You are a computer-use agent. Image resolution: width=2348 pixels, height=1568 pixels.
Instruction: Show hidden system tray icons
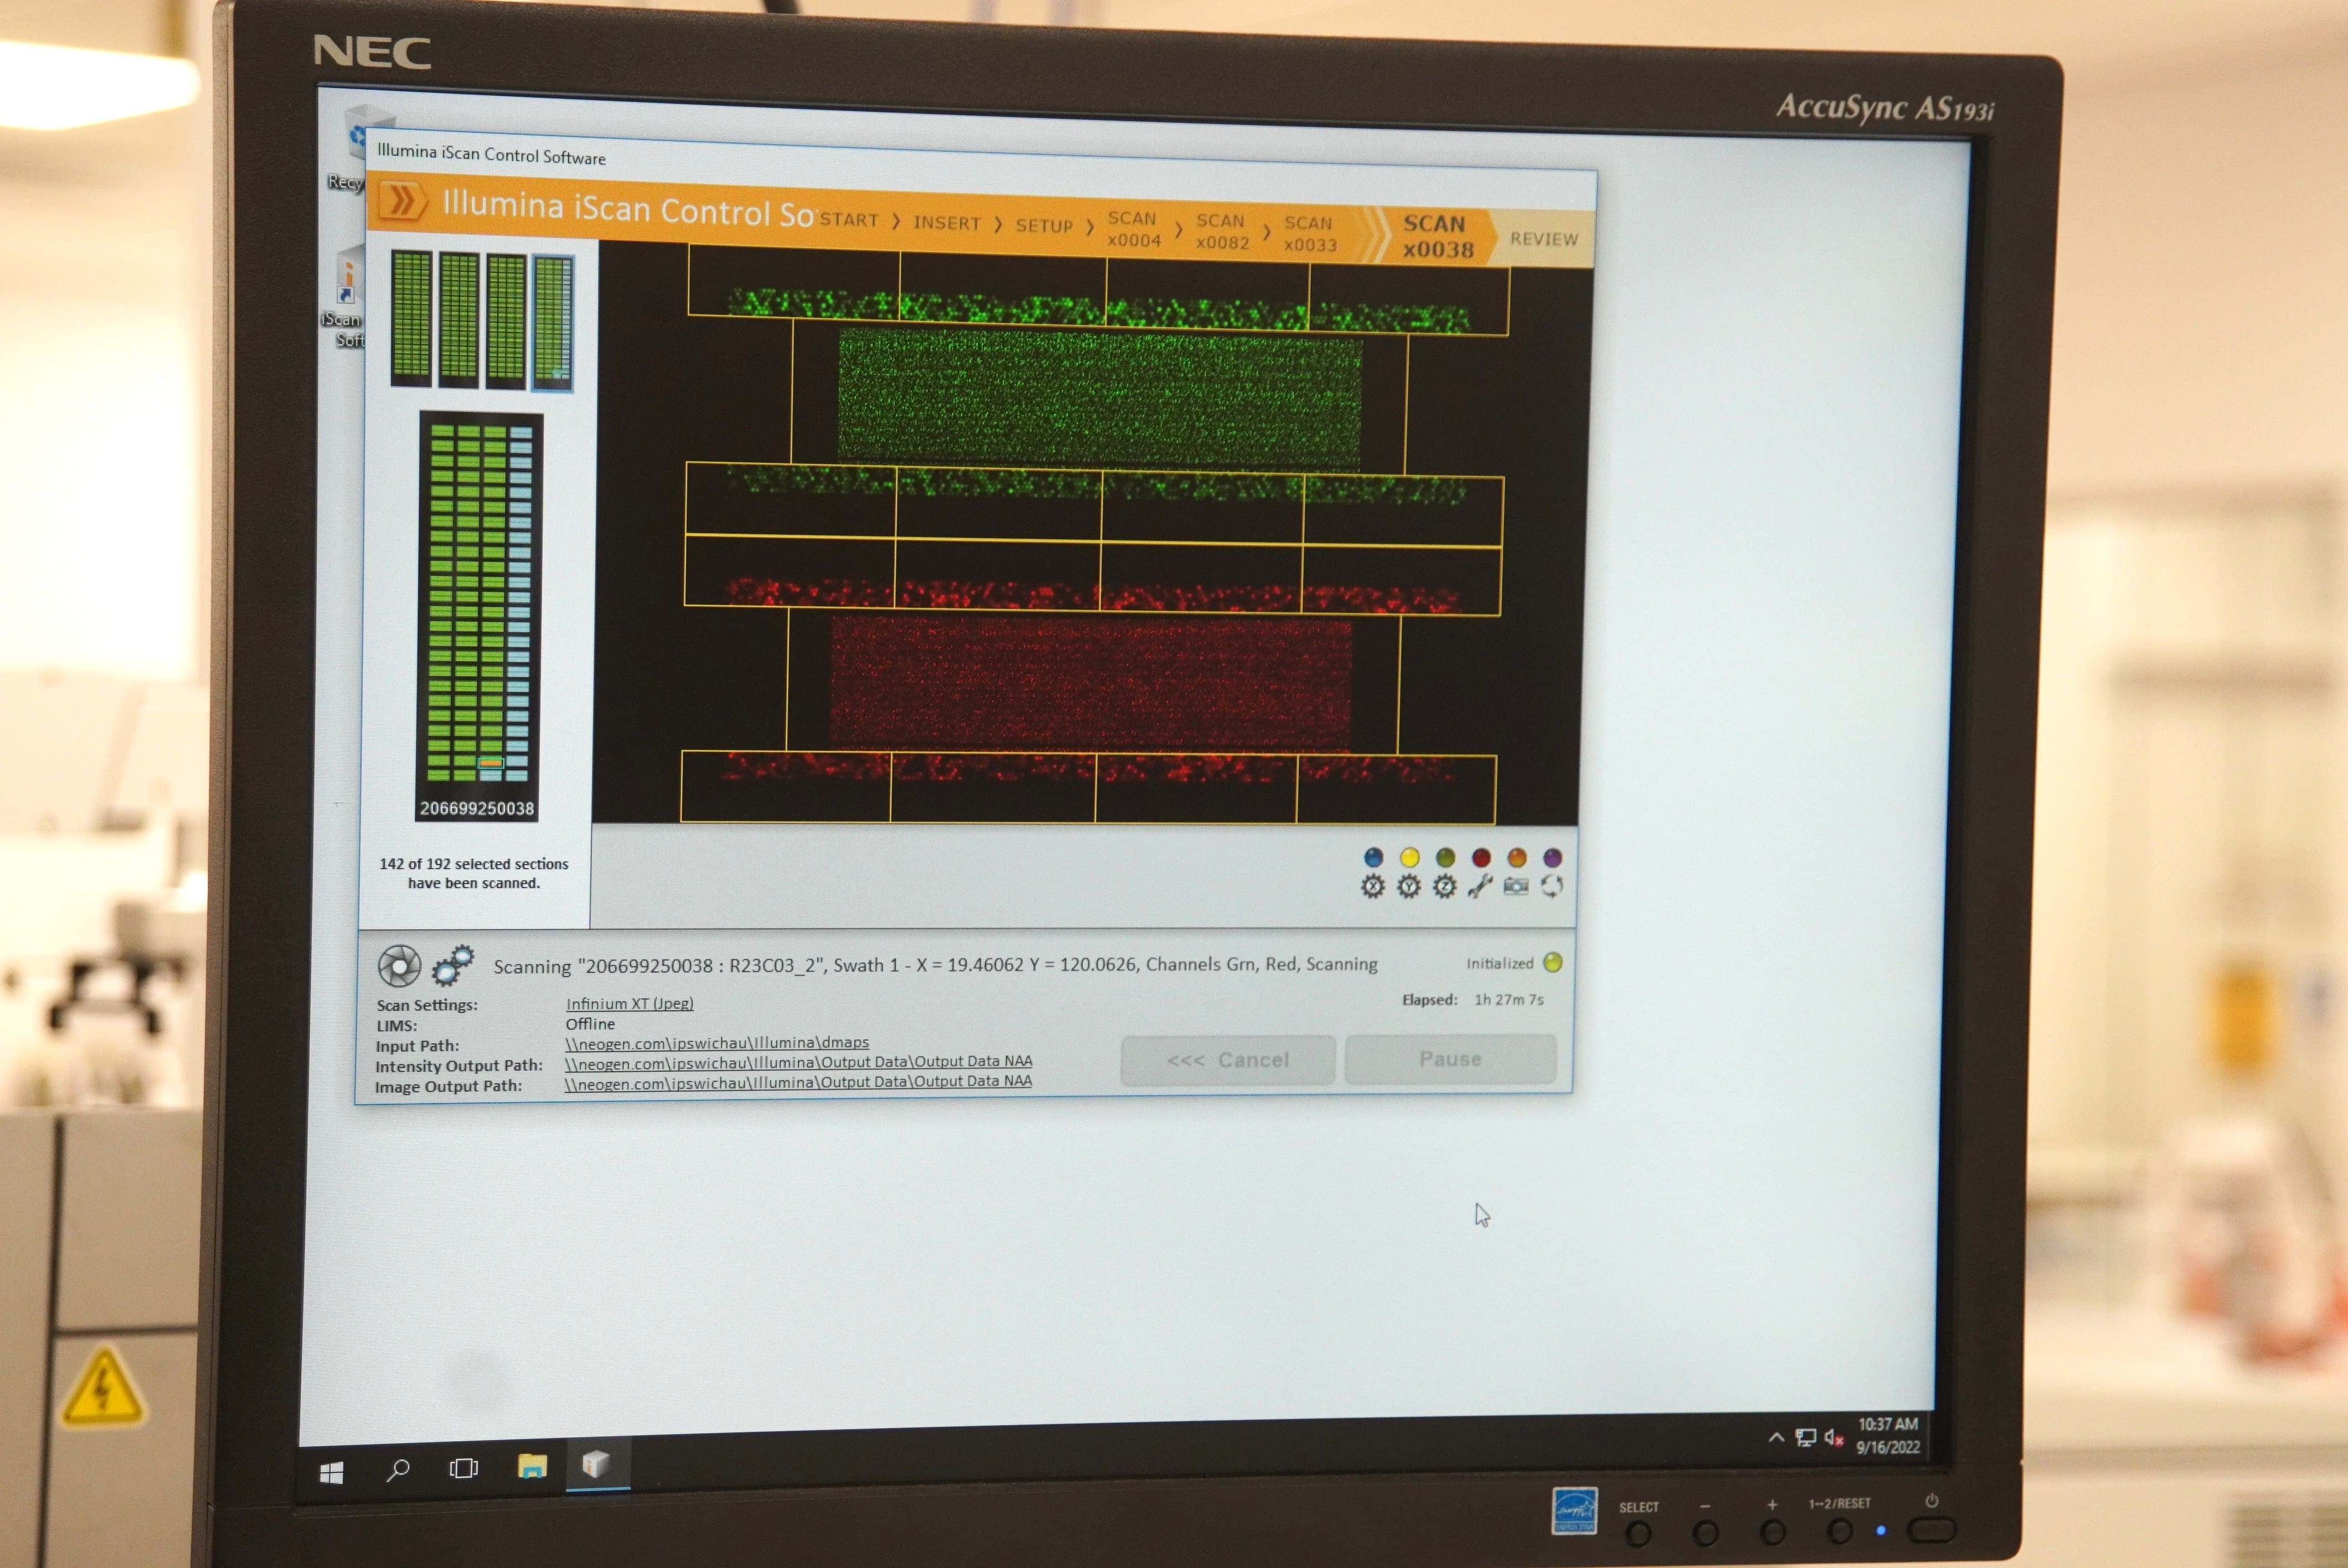[x=1777, y=1437]
